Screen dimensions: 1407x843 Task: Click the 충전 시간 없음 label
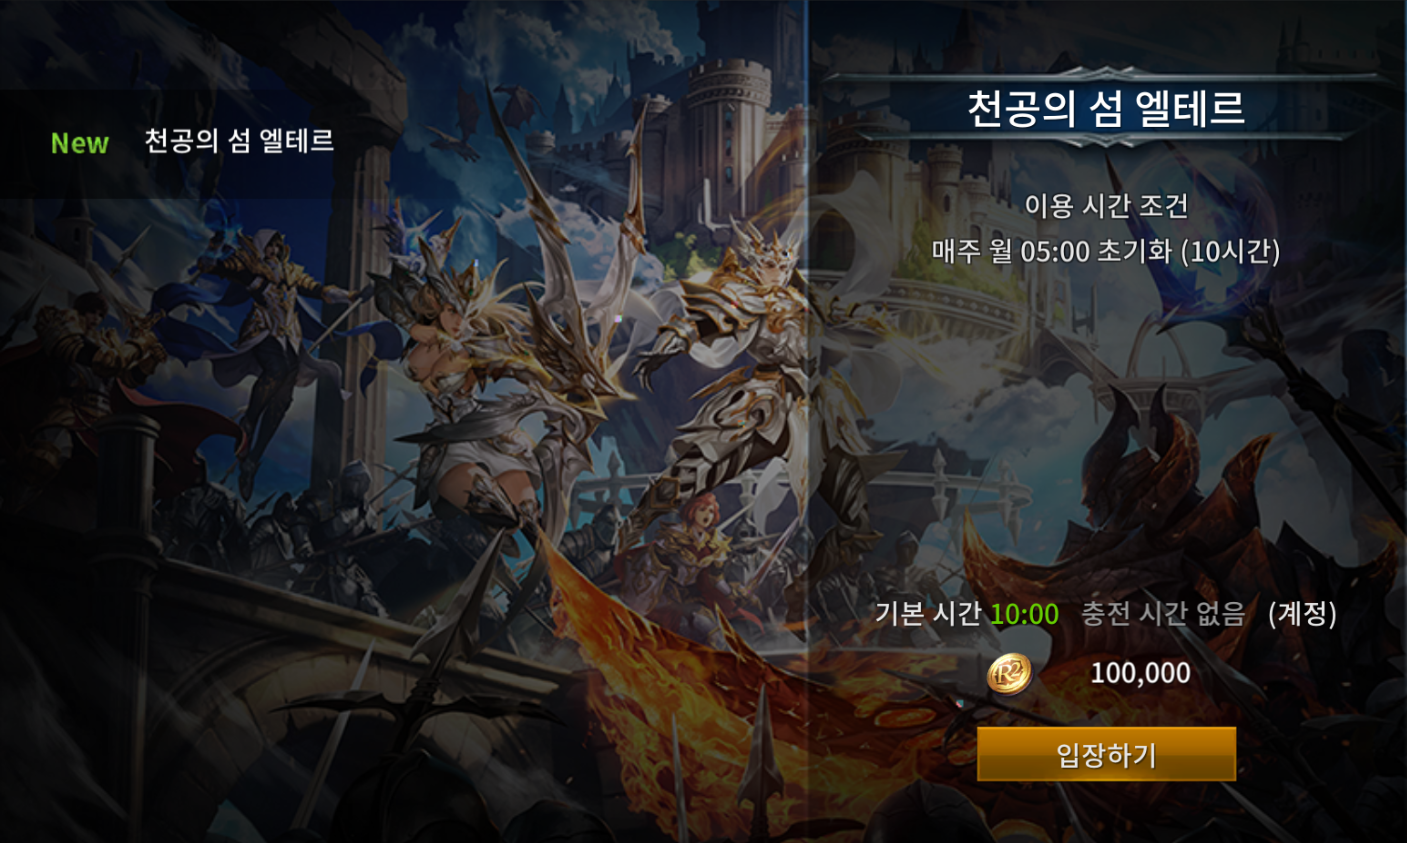click(x=1163, y=613)
